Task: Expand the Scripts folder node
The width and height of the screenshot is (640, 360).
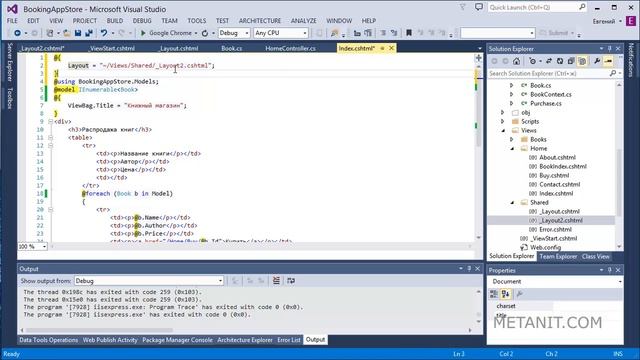Action: [x=503, y=121]
